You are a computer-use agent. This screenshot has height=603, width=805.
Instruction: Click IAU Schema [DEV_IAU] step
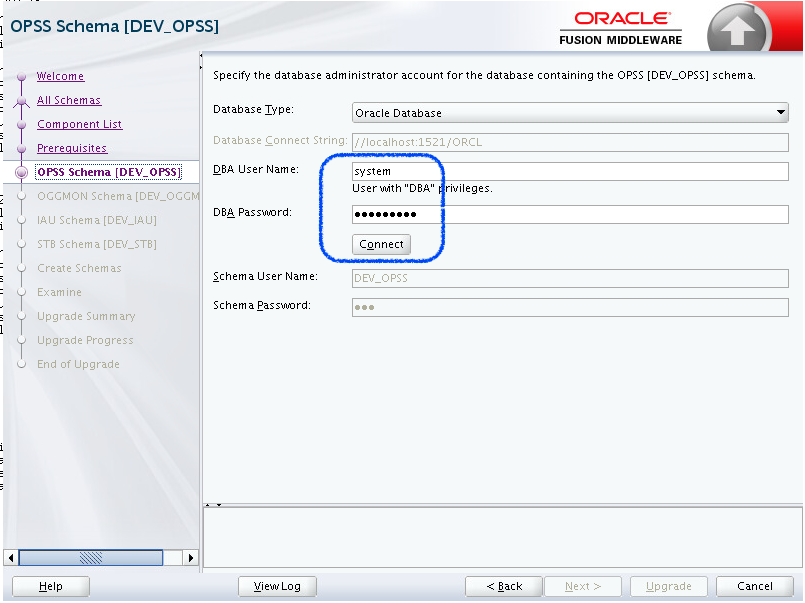[x=97, y=220]
